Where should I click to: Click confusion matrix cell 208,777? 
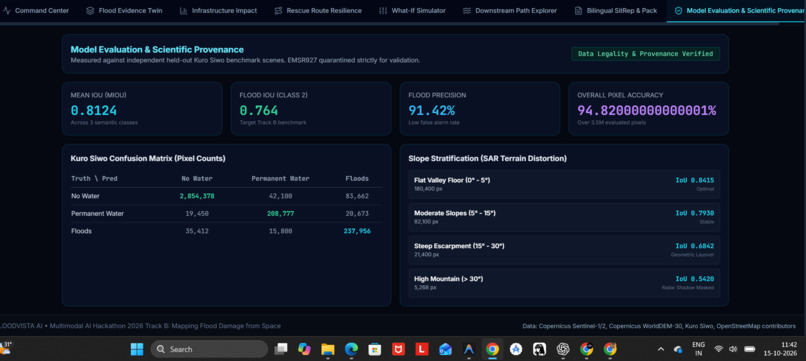pyautogui.click(x=281, y=213)
